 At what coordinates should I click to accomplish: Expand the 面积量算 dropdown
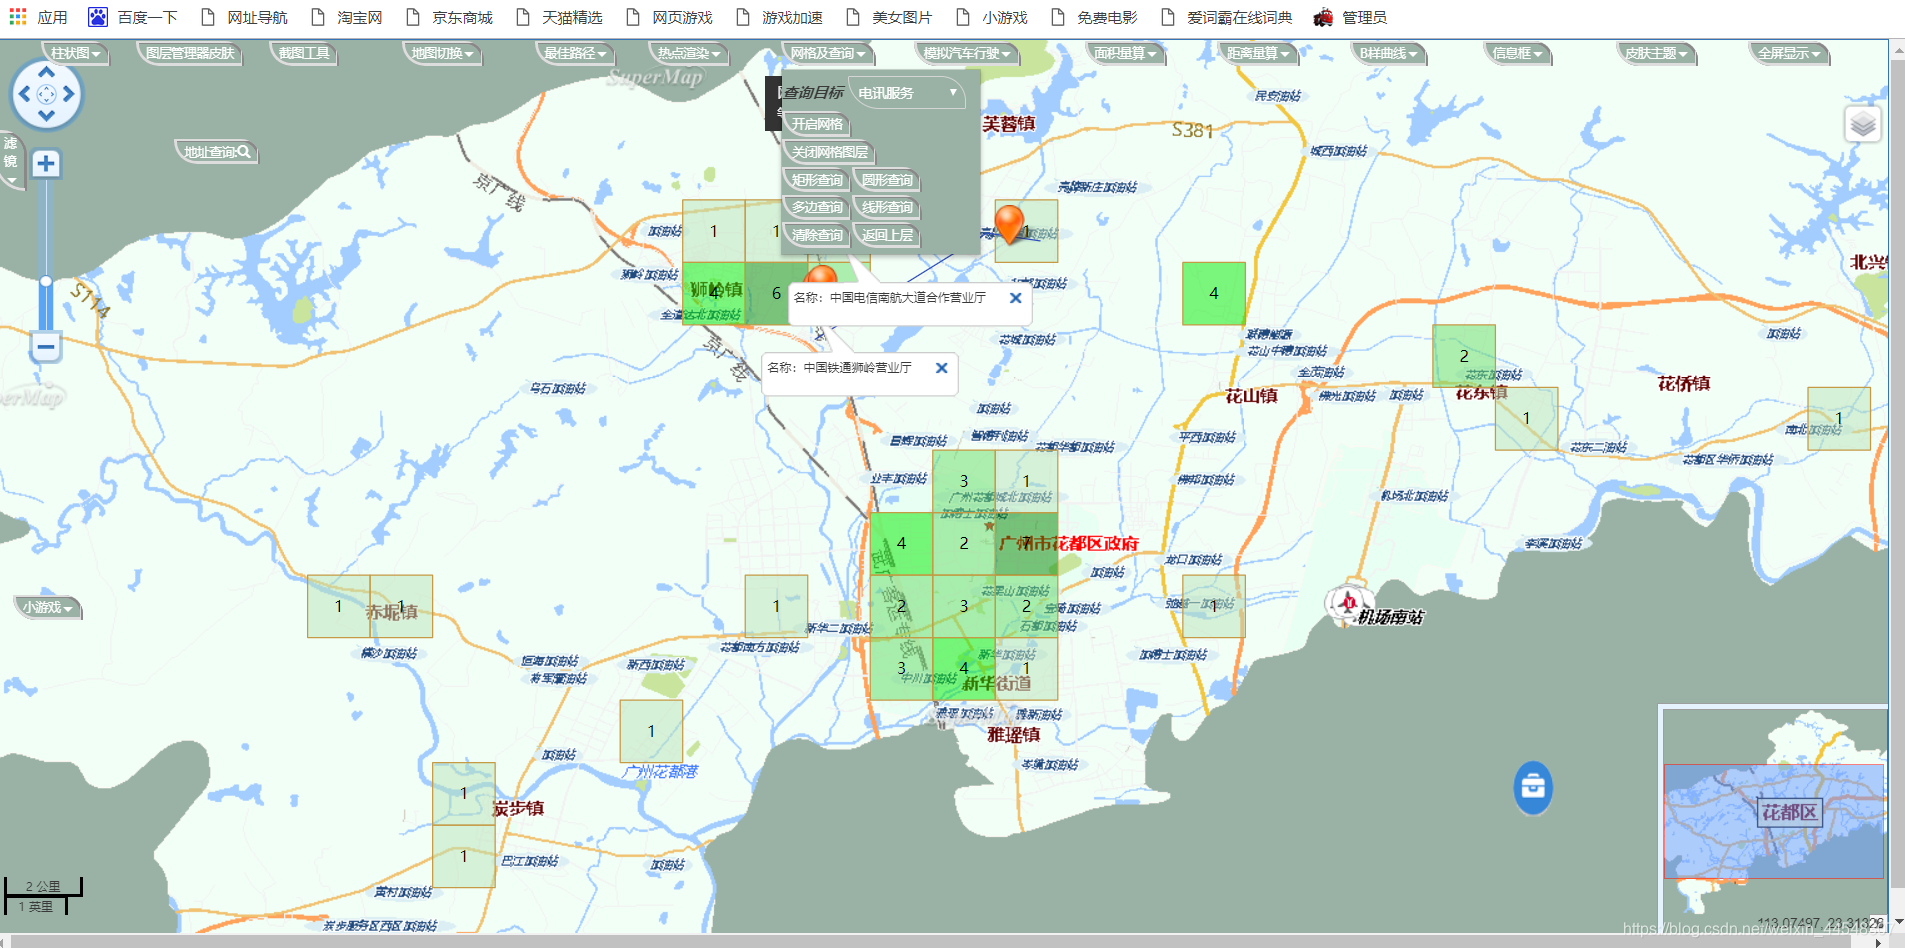coord(1125,53)
